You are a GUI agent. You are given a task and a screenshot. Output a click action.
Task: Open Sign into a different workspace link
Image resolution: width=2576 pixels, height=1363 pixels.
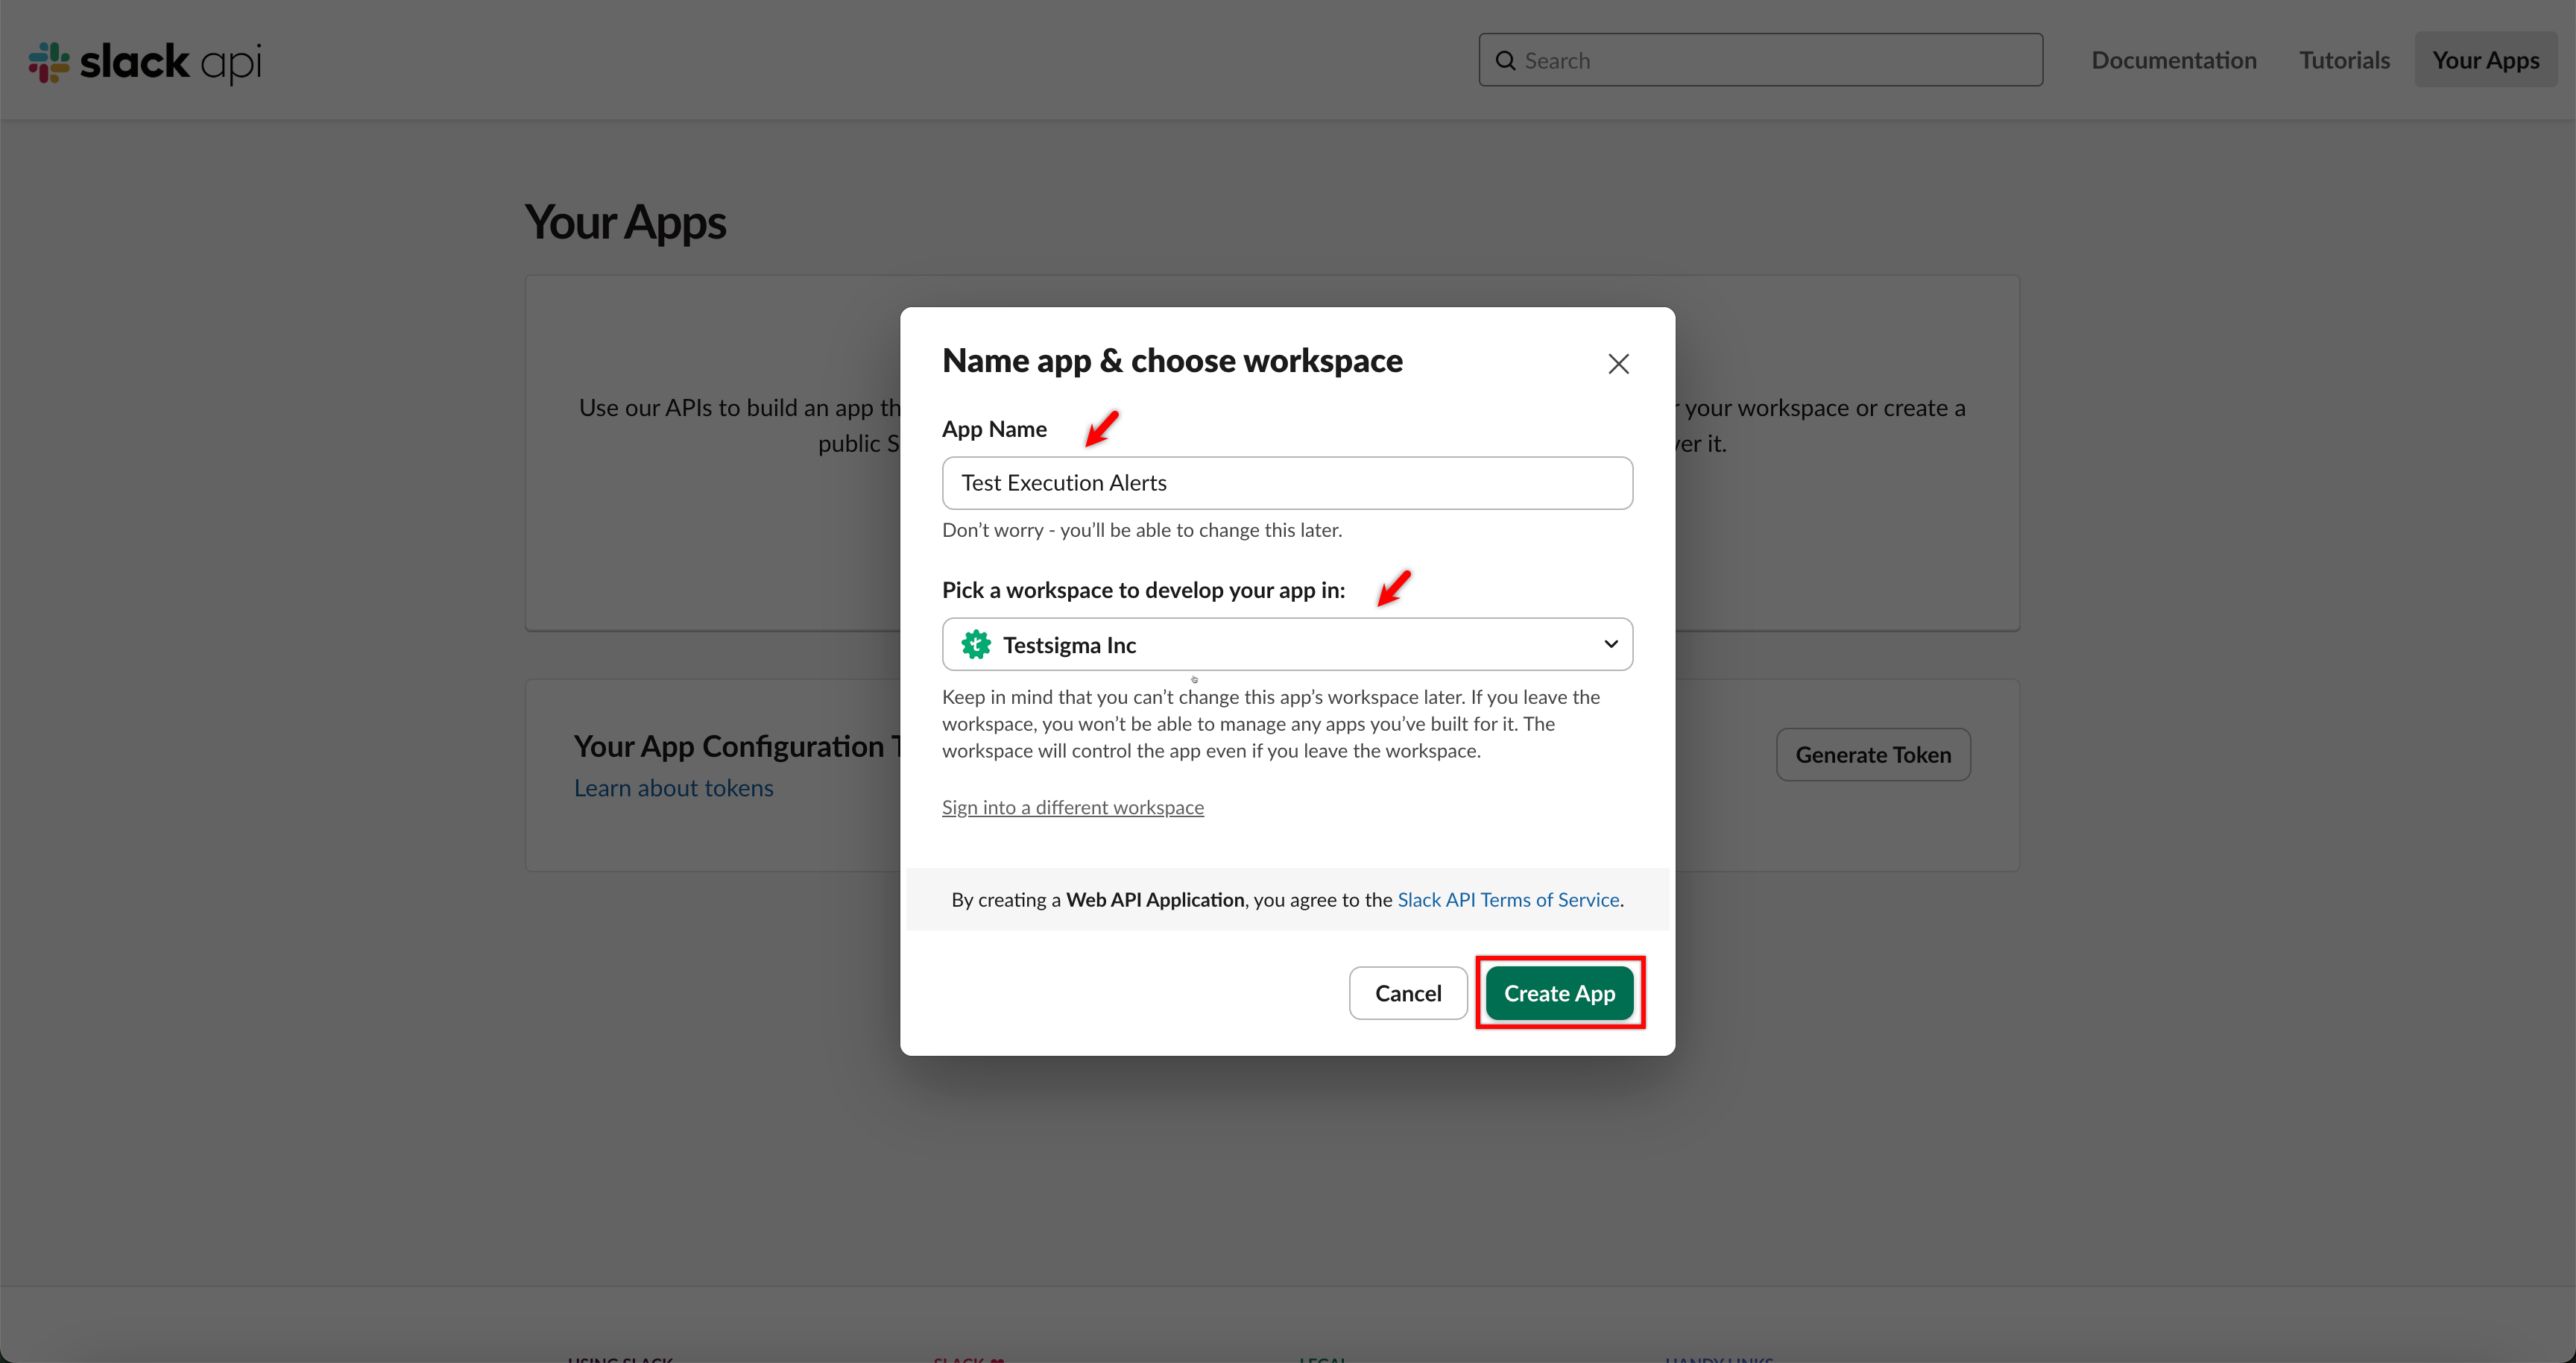click(x=1072, y=807)
